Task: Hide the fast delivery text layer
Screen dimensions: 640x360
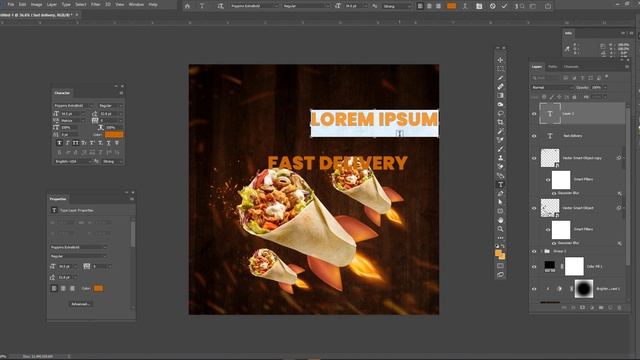Action: (534, 136)
